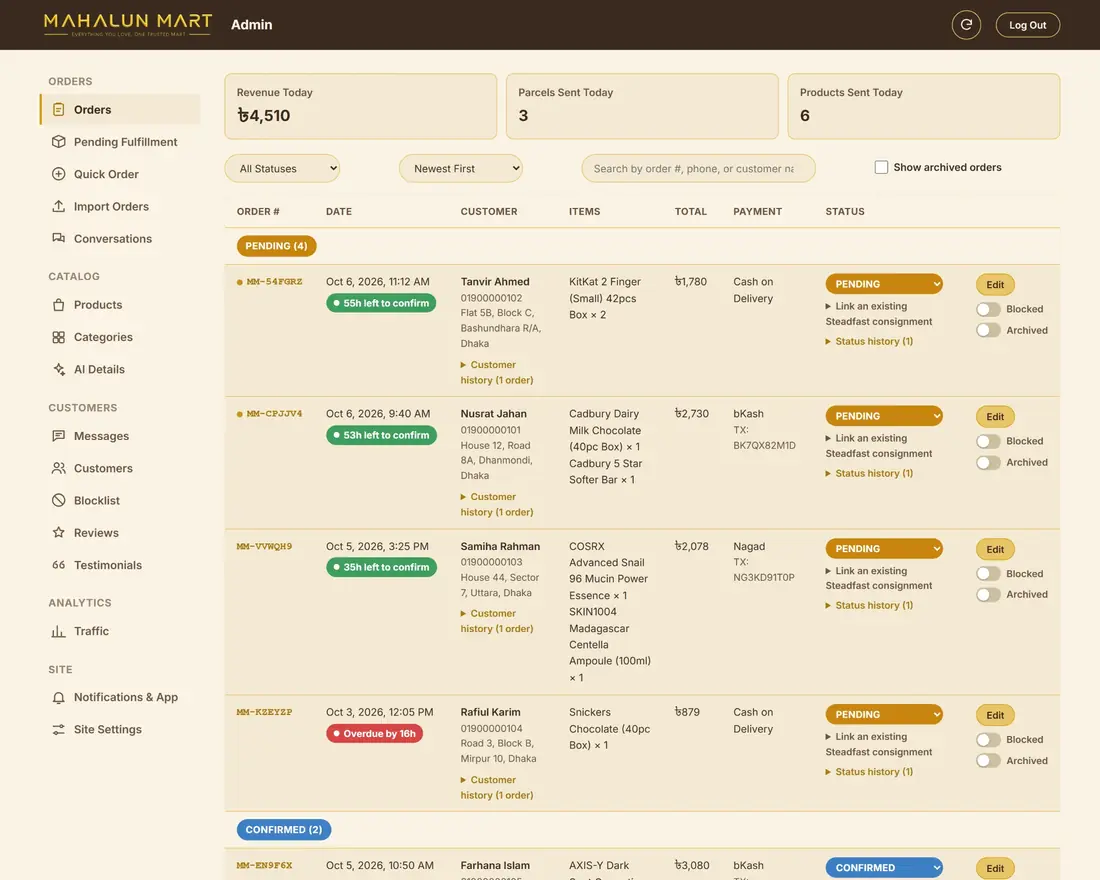Edit order for Samiha Rahman
1100x880 pixels.
point(995,549)
